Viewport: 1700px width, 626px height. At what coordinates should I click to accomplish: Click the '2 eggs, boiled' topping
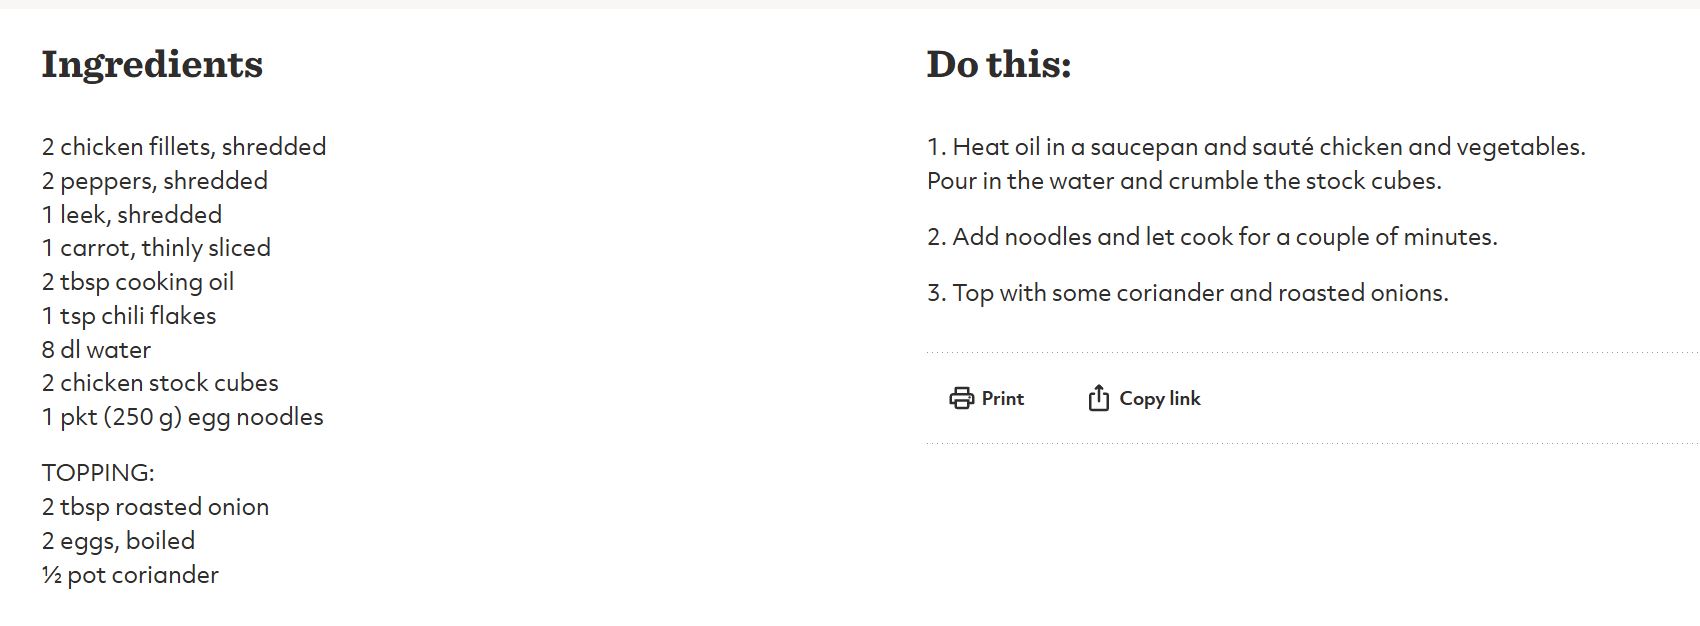(118, 541)
